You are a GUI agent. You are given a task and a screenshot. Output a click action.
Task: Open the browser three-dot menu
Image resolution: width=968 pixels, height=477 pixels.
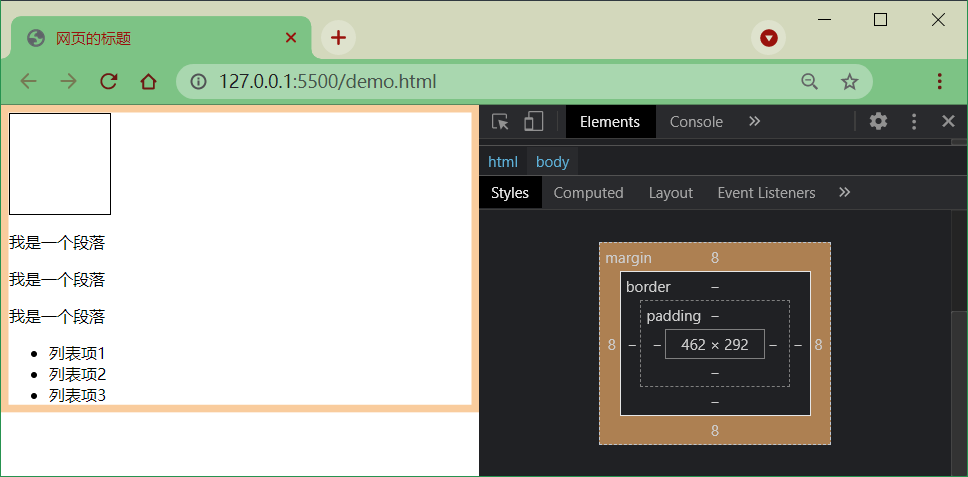(x=940, y=81)
